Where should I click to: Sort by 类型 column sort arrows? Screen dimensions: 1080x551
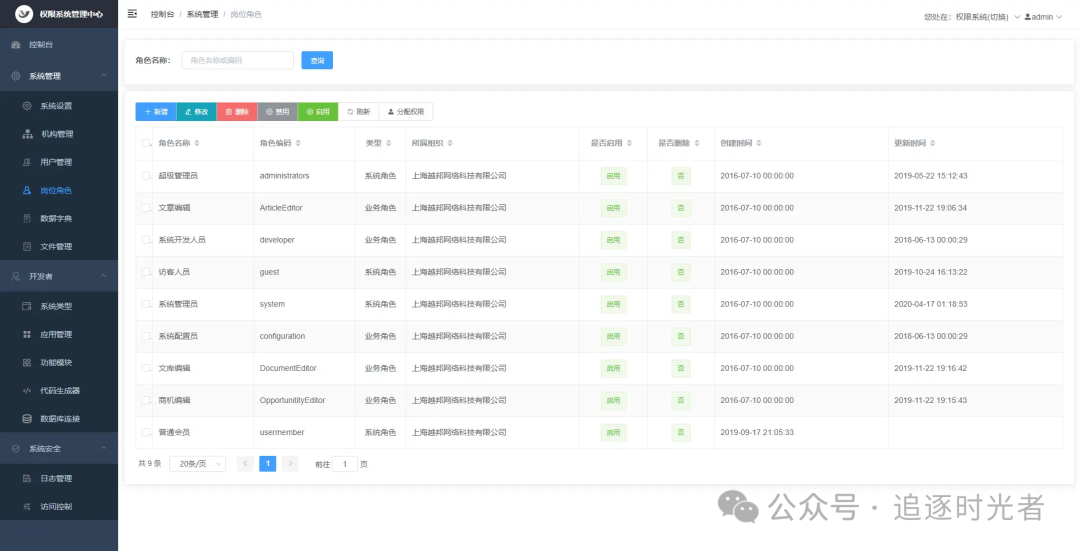388,143
